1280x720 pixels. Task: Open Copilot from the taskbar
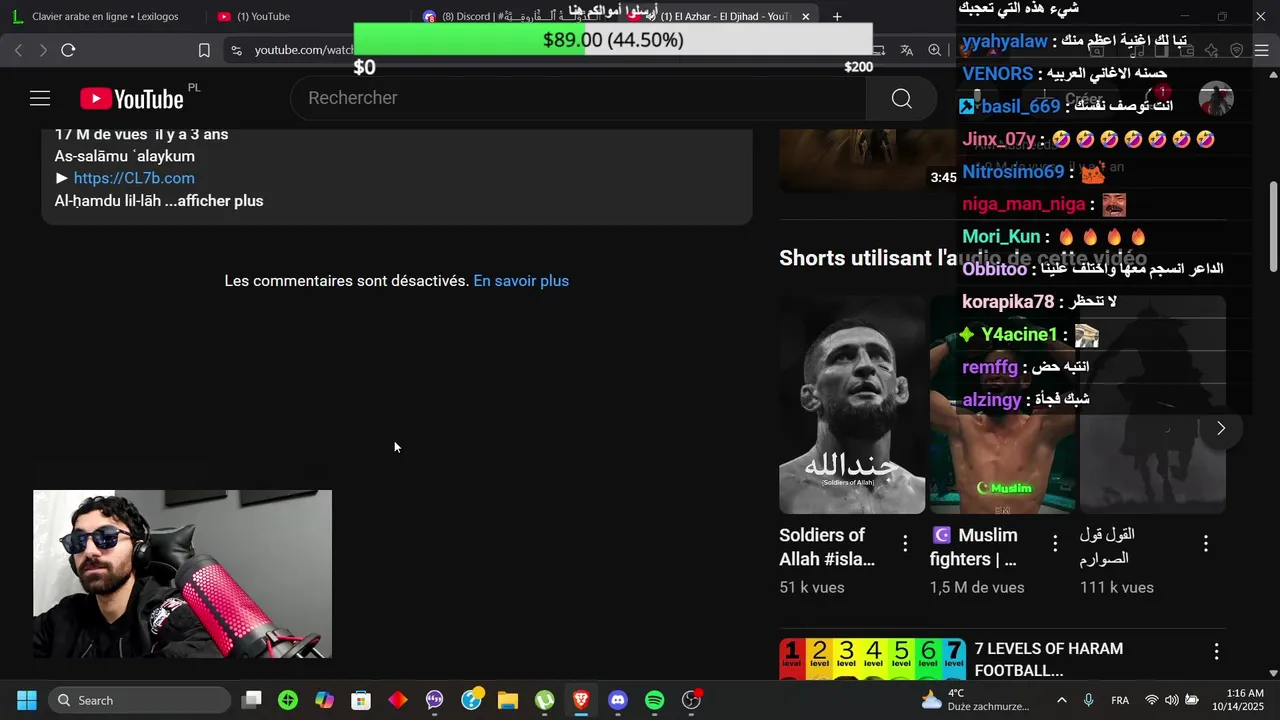click(x=325, y=700)
